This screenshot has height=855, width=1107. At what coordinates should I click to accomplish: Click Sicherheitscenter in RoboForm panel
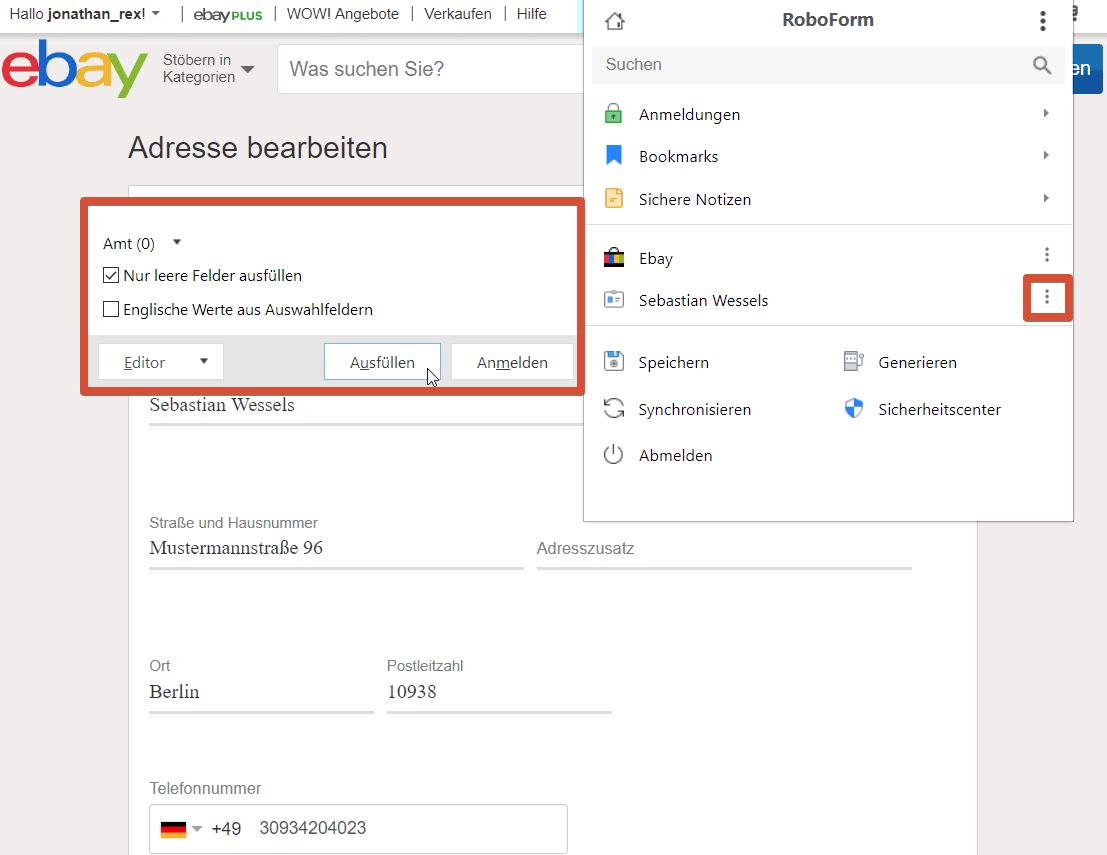pos(939,409)
